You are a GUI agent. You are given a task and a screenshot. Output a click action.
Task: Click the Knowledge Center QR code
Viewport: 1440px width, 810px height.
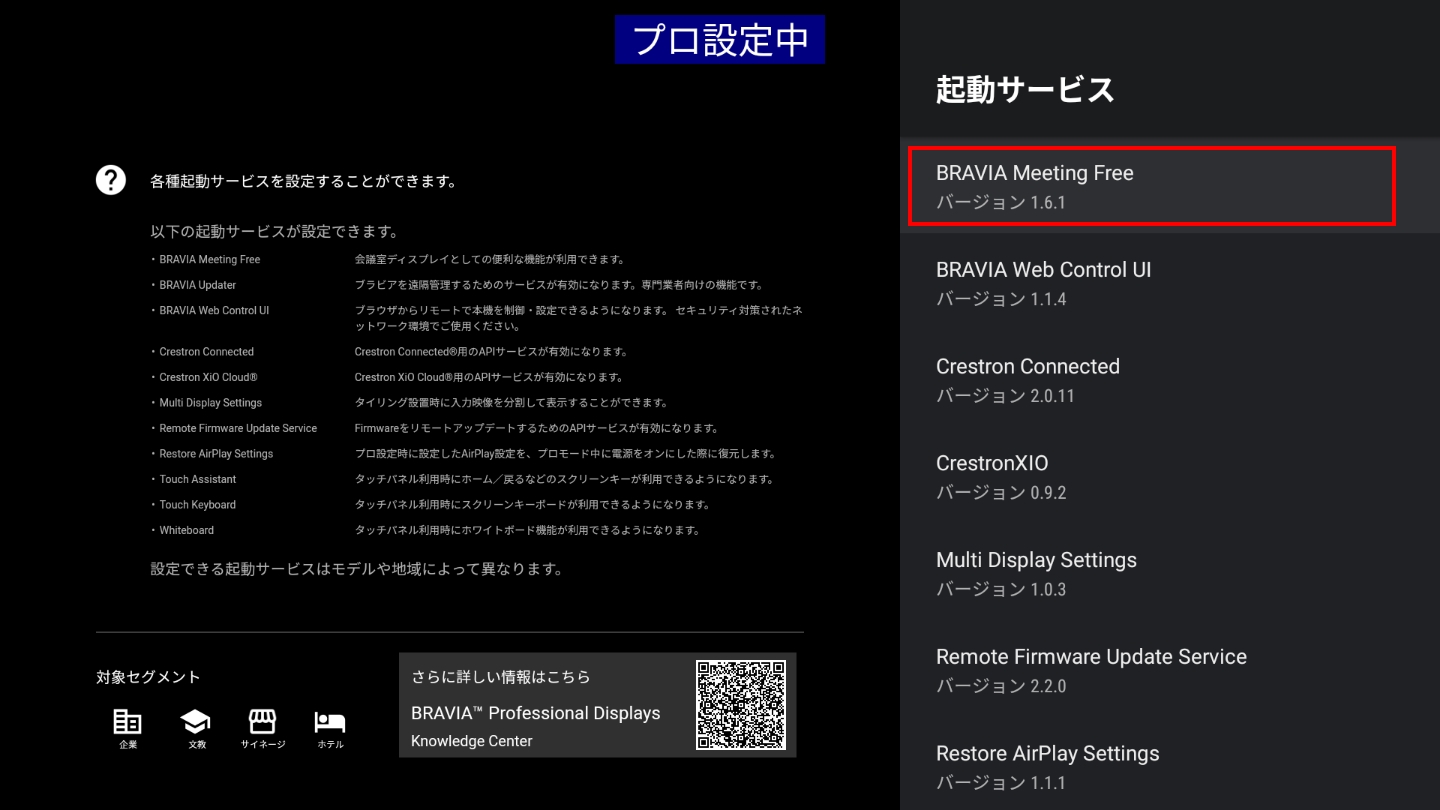click(x=741, y=705)
